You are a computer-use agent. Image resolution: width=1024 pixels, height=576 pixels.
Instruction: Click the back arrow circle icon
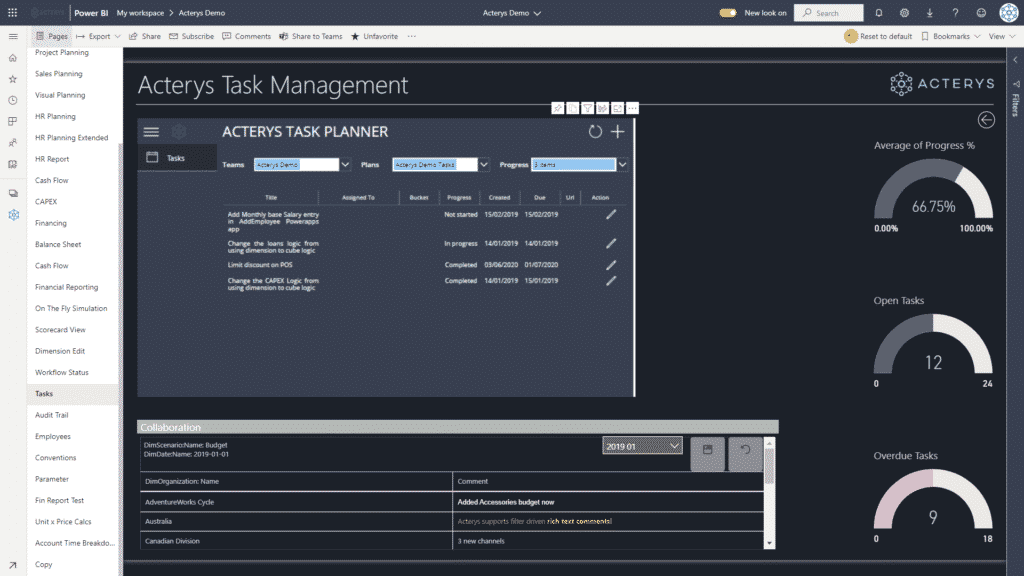pyautogui.click(x=986, y=120)
